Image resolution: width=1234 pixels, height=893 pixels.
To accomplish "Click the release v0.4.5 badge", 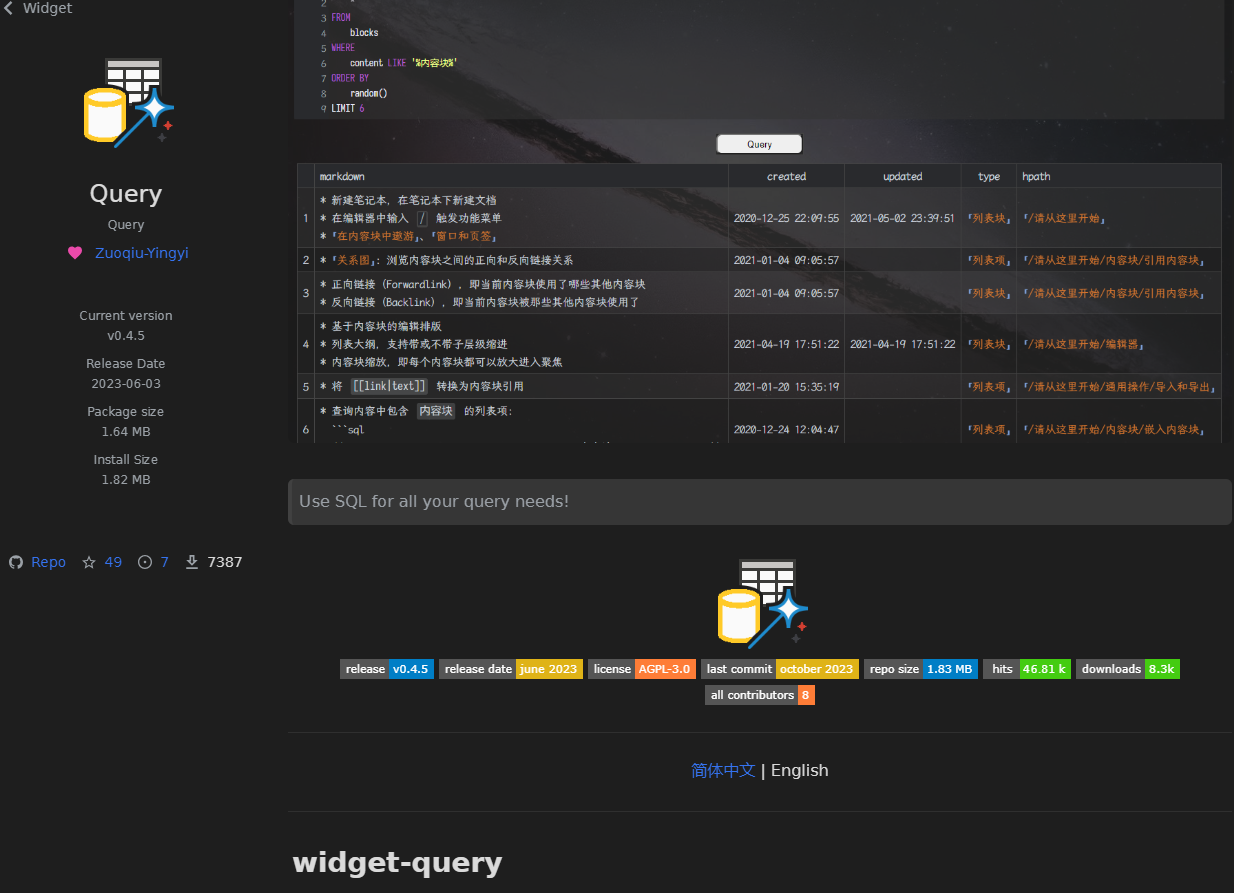I will [x=387, y=669].
